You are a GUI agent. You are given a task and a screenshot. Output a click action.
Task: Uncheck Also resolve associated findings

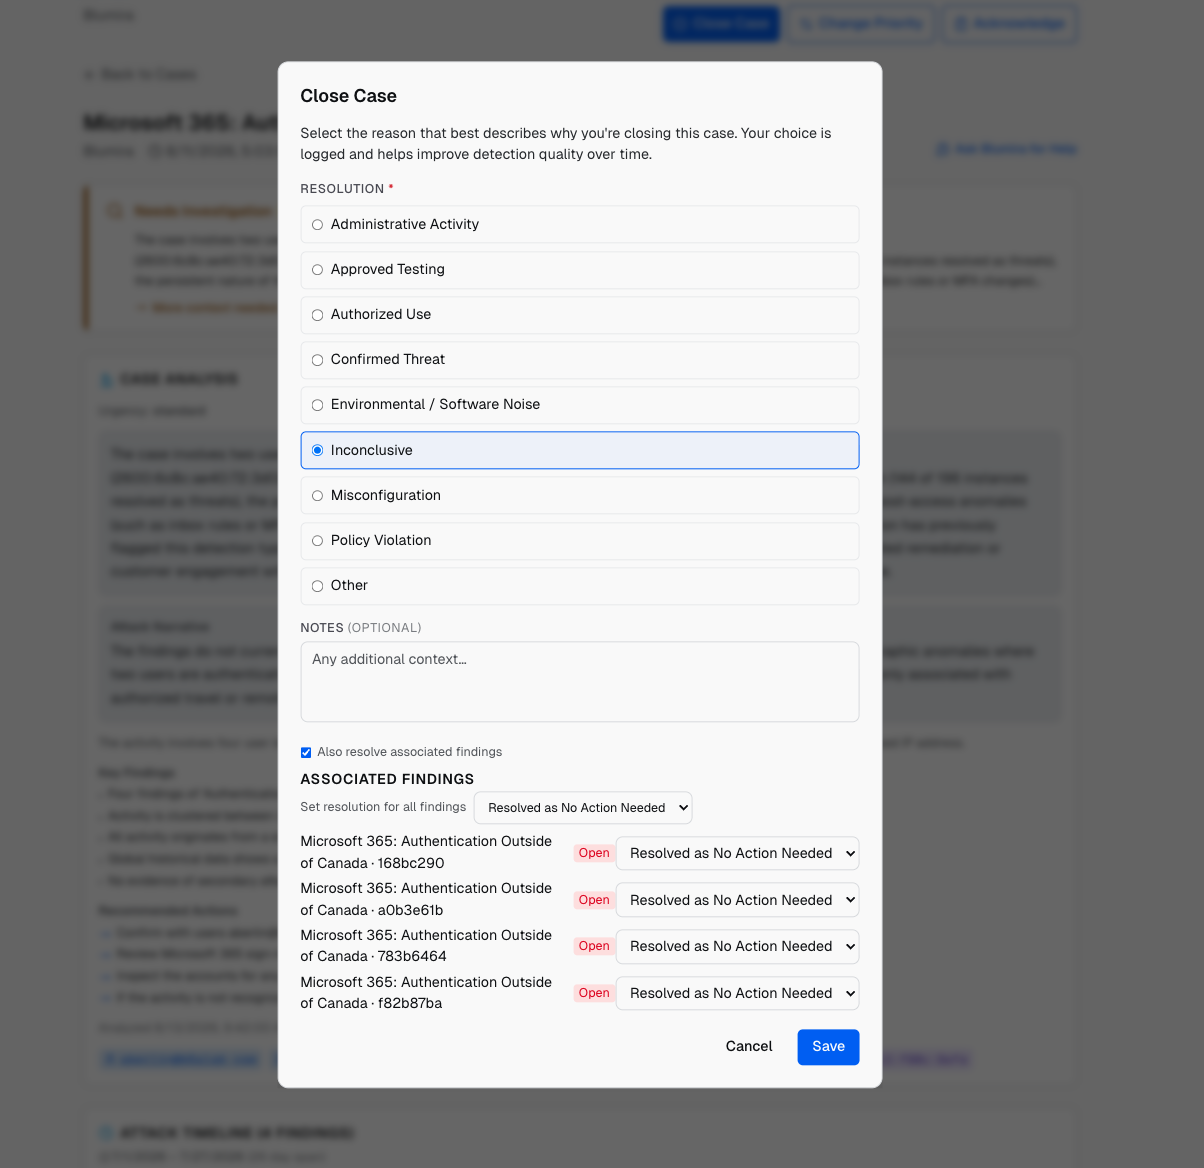(x=306, y=752)
